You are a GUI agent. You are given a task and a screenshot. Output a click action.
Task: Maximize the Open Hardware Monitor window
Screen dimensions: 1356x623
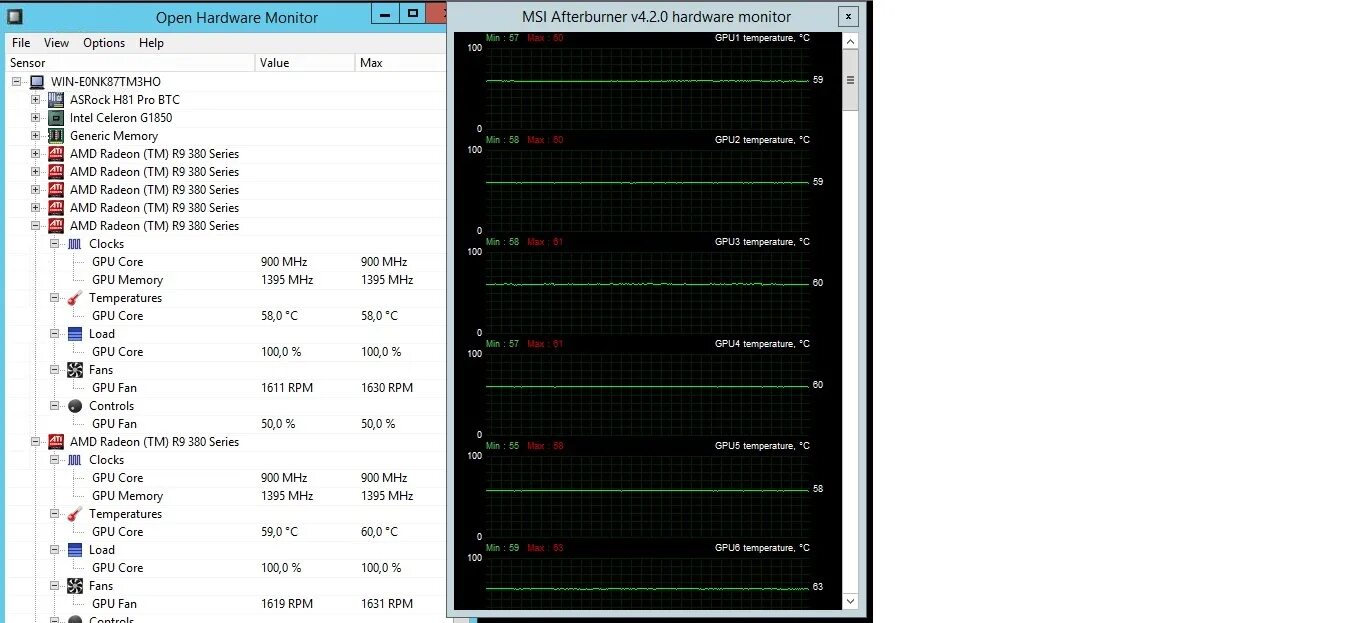(413, 12)
